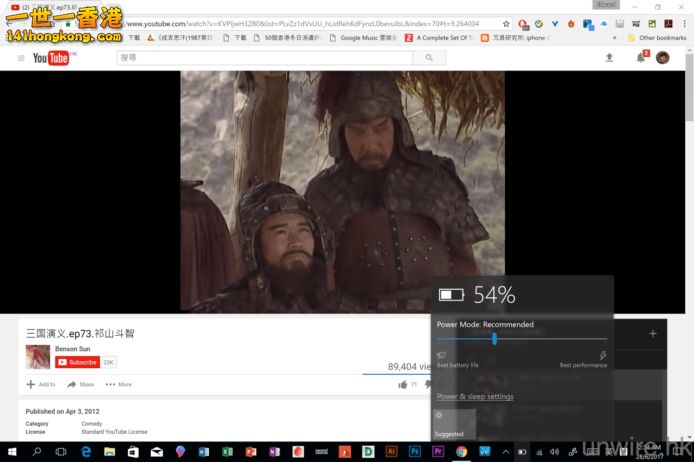Launch Premiere Pro from taskbar

click(438, 451)
